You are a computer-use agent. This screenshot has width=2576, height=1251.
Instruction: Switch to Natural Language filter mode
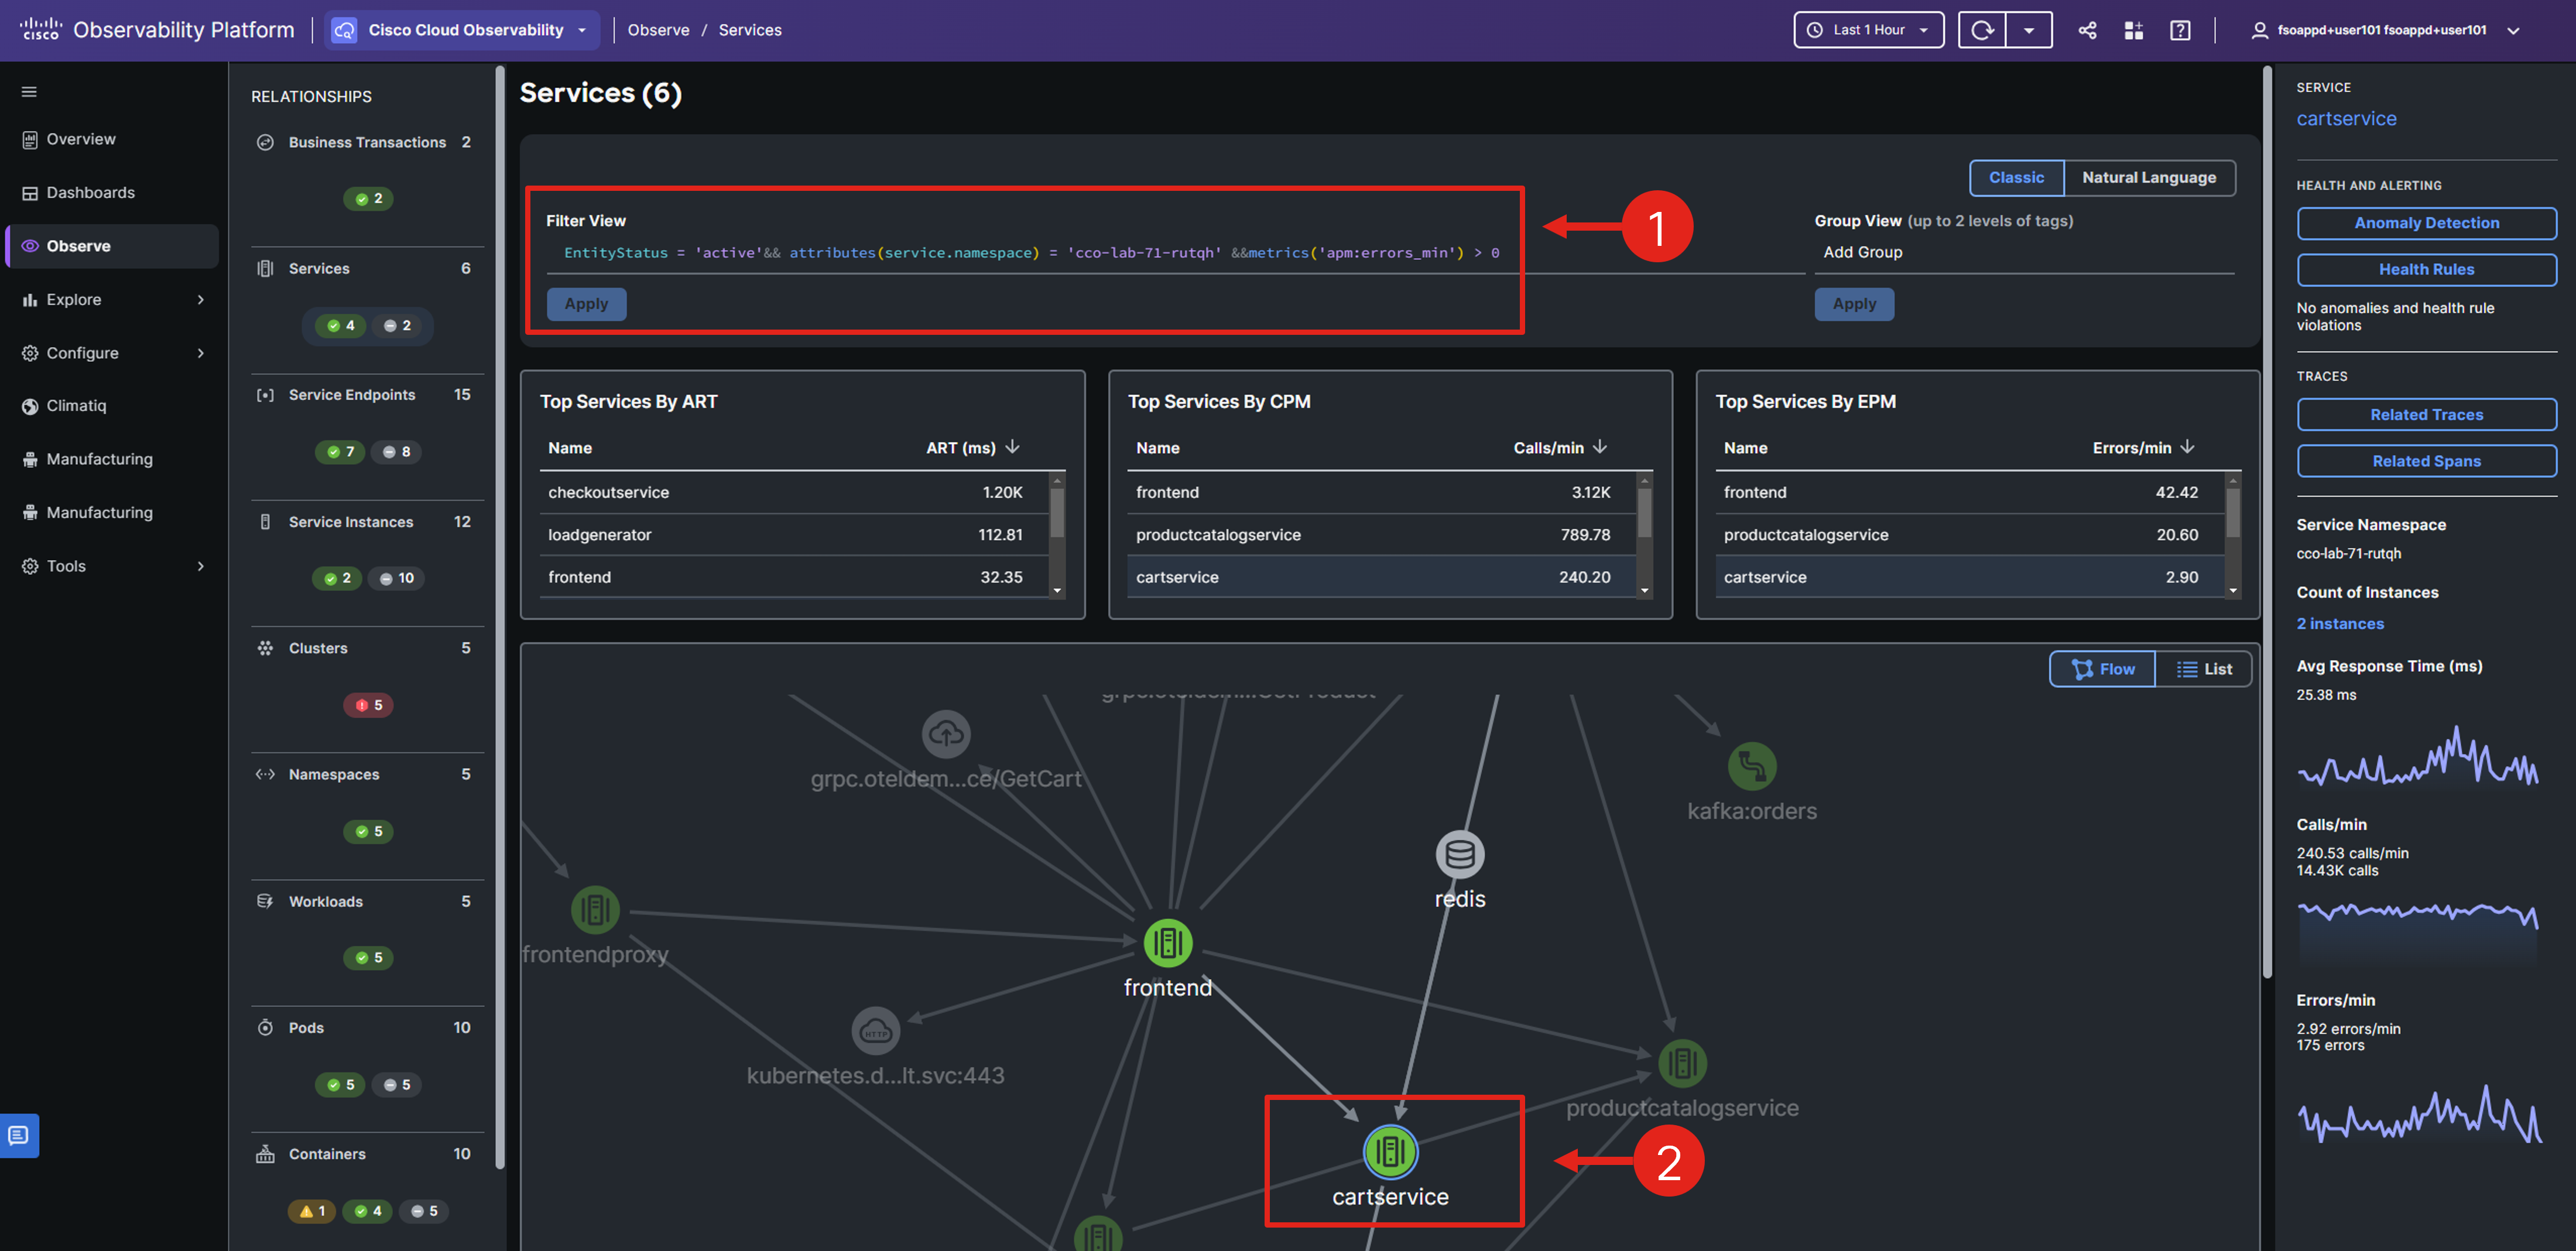coord(2149,177)
